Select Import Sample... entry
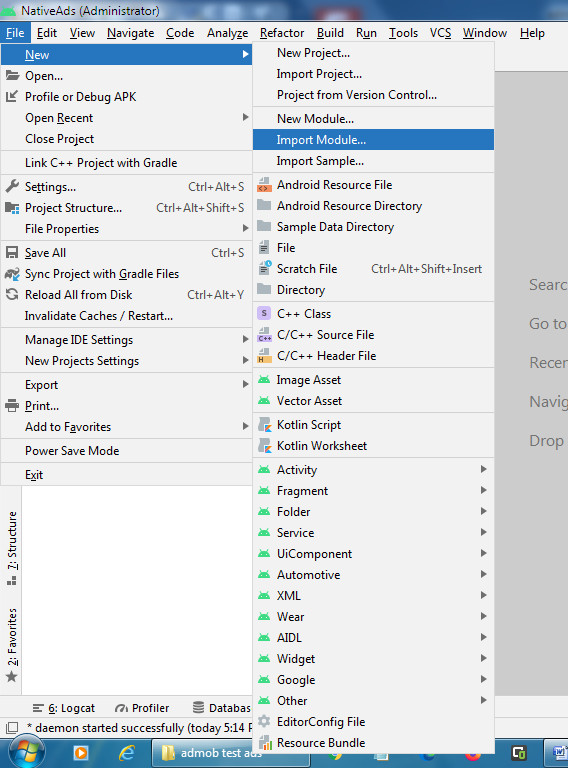Image resolution: width=568 pixels, height=768 pixels. [x=373, y=161]
